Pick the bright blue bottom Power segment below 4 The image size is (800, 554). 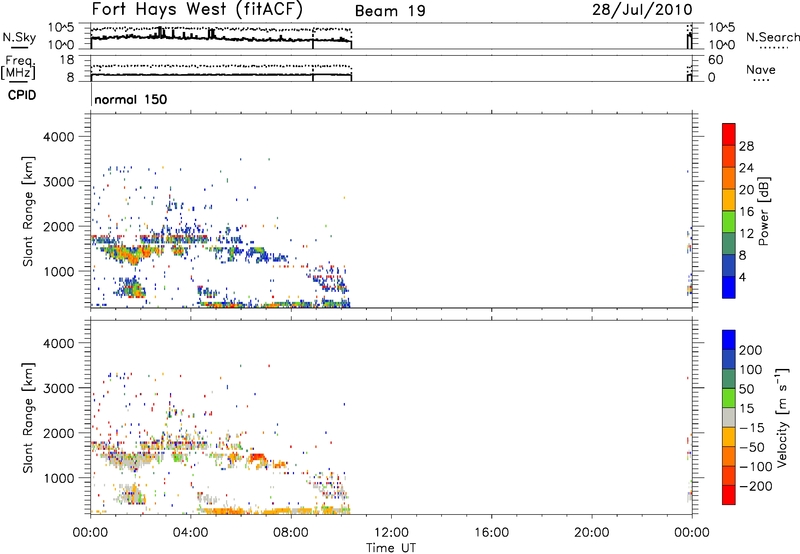[729, 287]
